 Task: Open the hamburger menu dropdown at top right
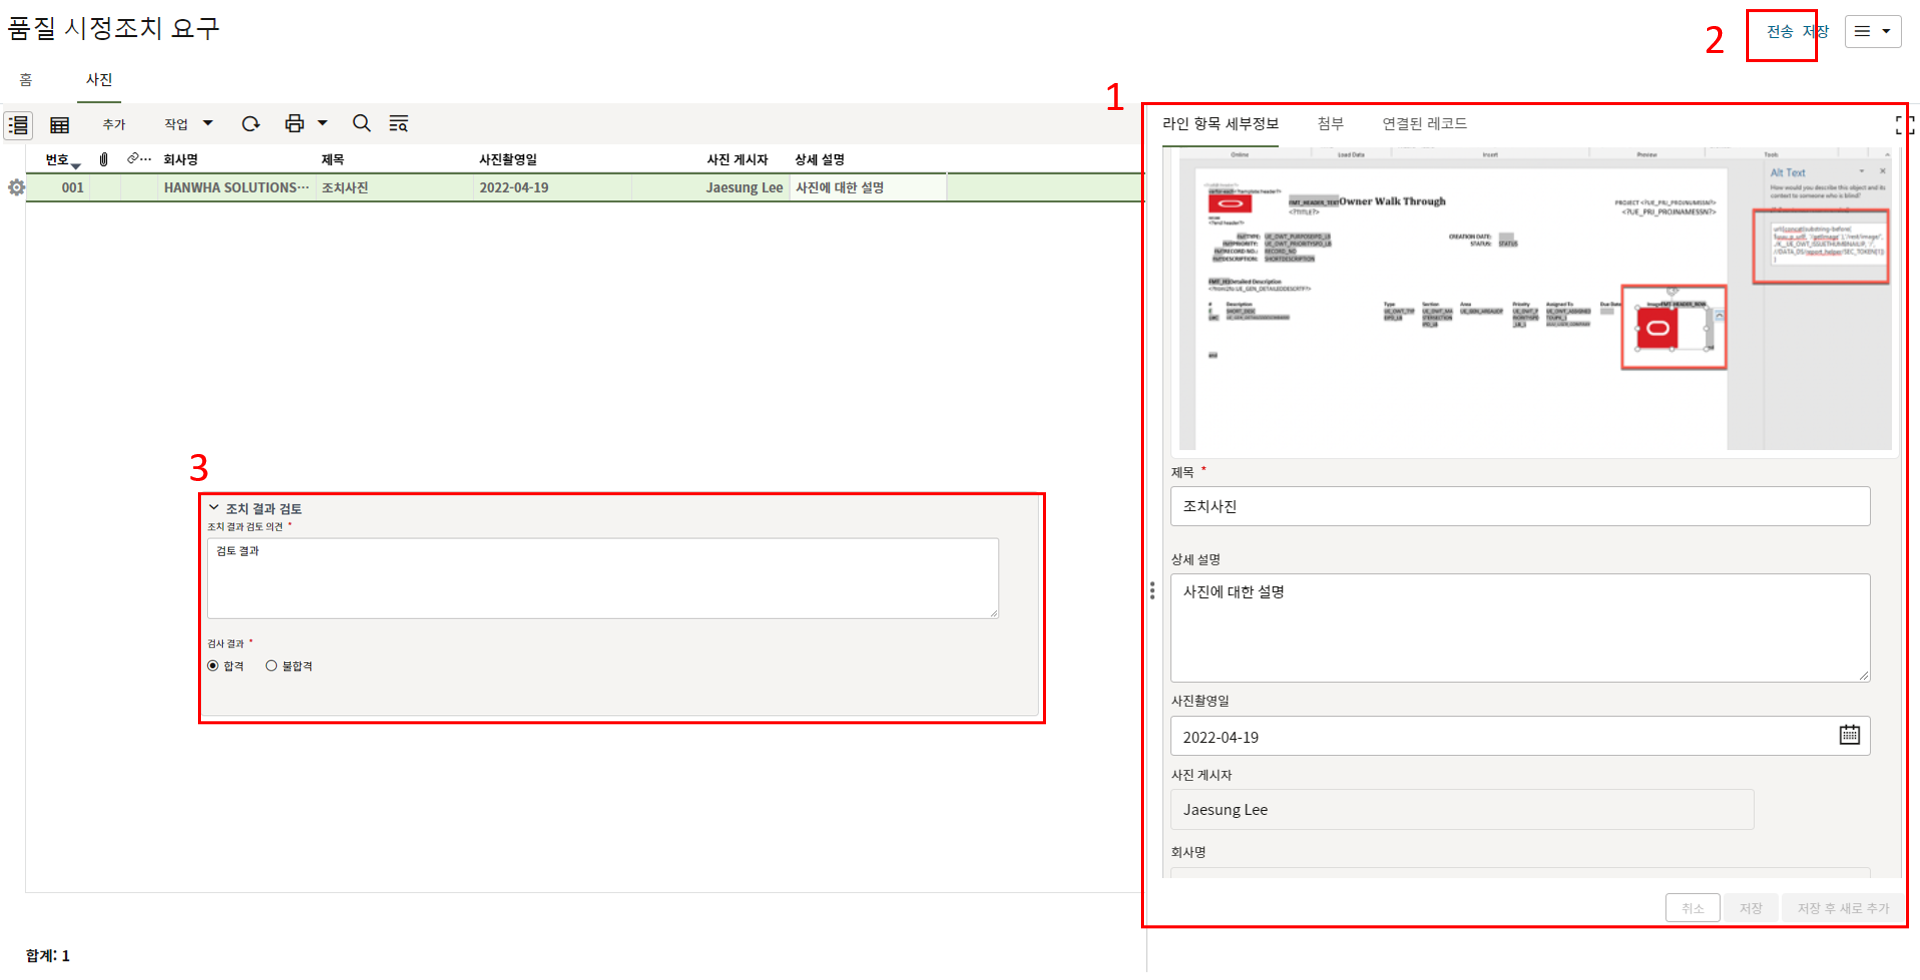pyautogui.click(x=1872, y=31)
